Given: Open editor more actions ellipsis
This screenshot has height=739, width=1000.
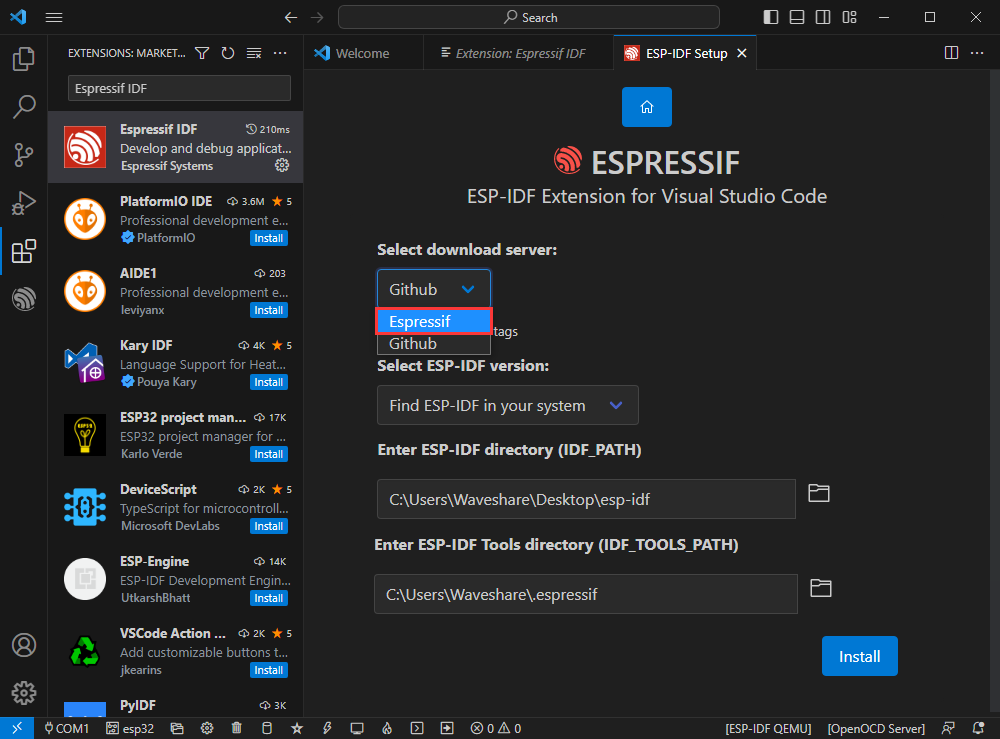Looking at the screenshot, I should 977,53.
